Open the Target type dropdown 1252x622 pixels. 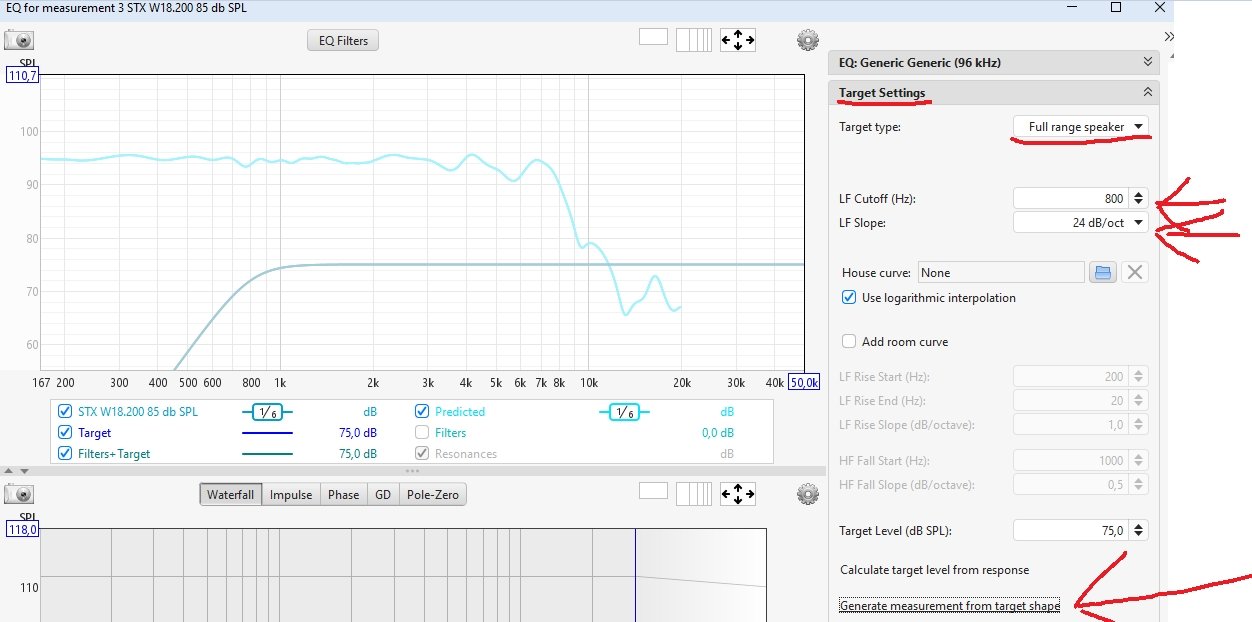point(1080,127)
